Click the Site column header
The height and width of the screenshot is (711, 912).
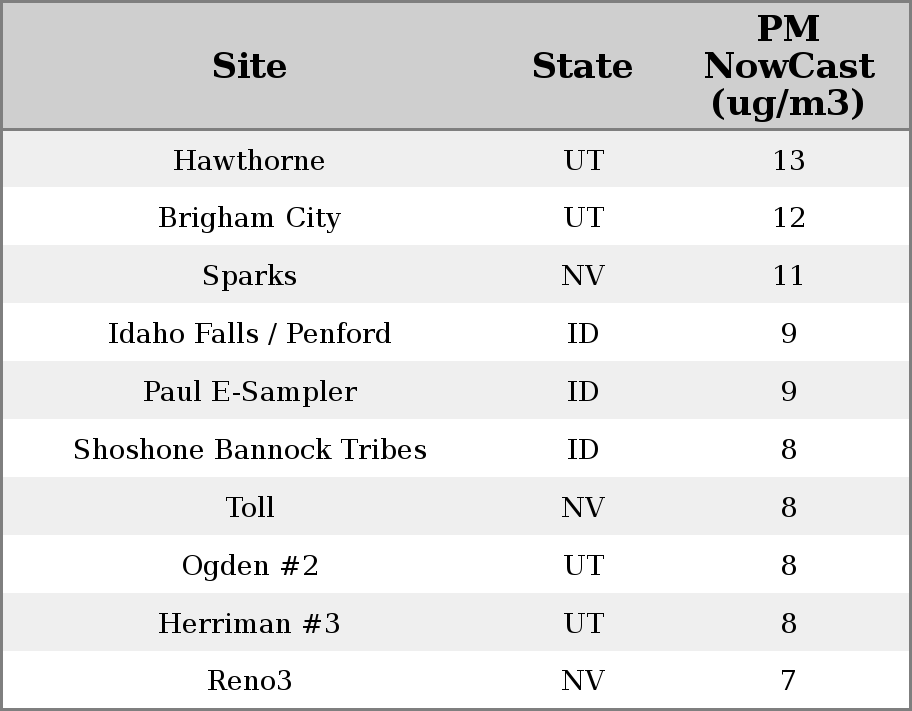click(249, 66)
